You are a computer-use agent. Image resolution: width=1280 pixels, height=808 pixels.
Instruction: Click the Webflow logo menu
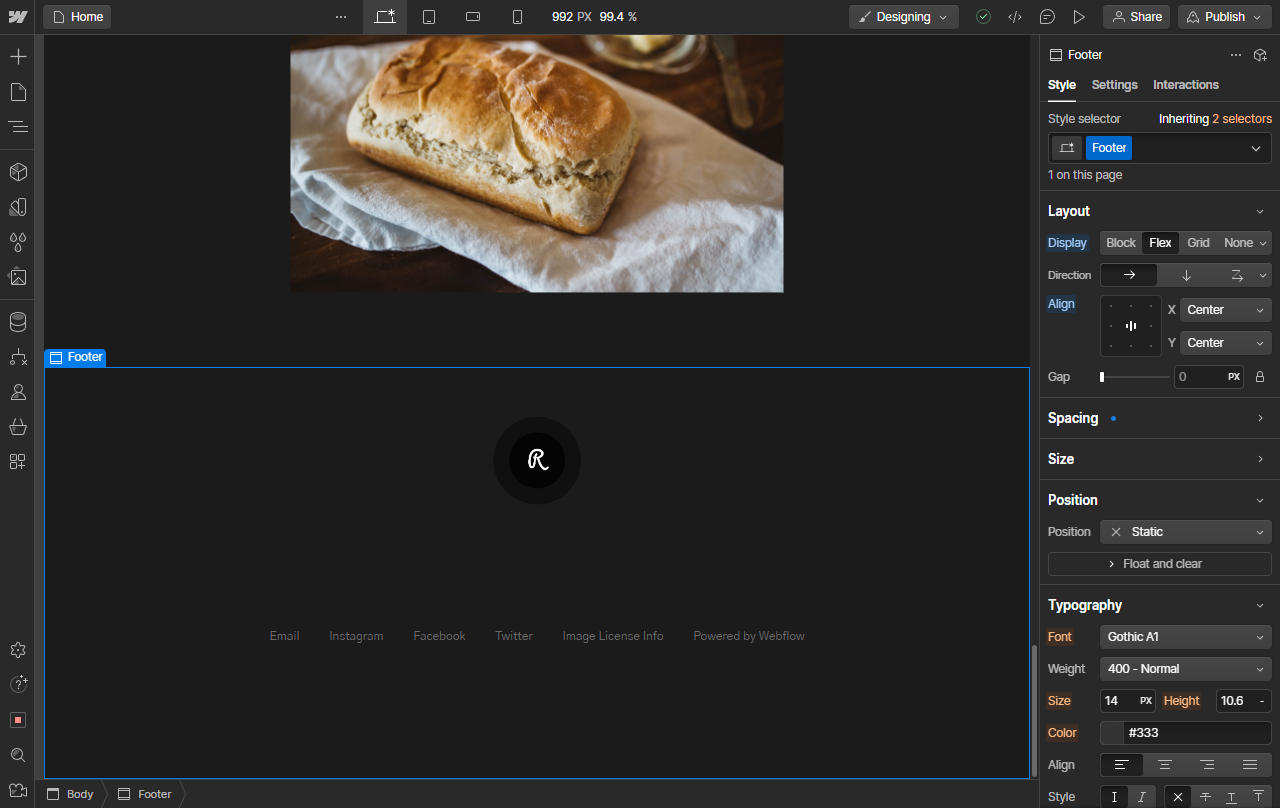pos(18,17)
